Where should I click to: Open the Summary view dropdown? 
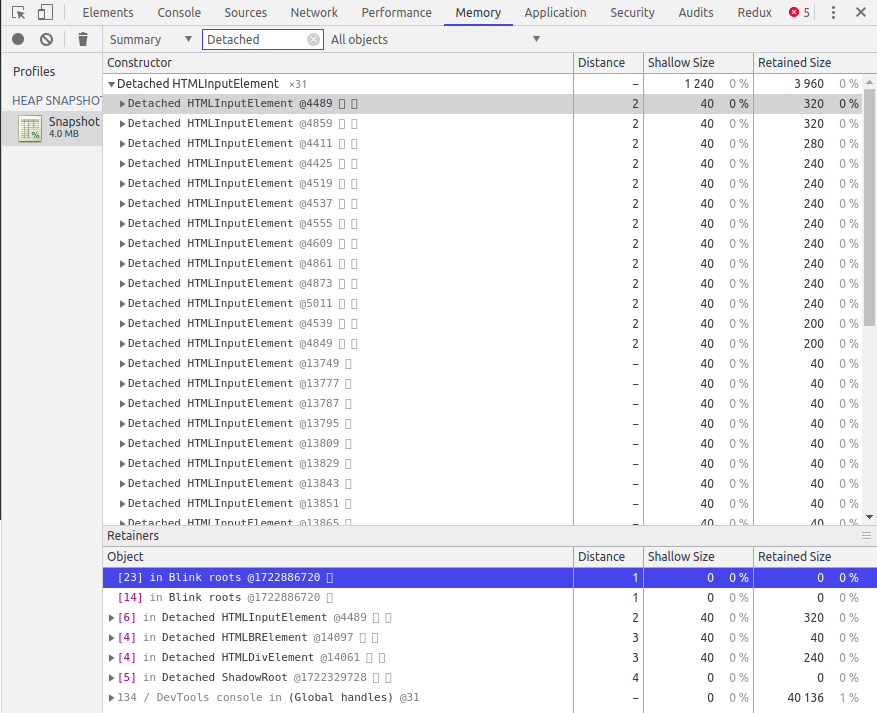coord(150,39)
